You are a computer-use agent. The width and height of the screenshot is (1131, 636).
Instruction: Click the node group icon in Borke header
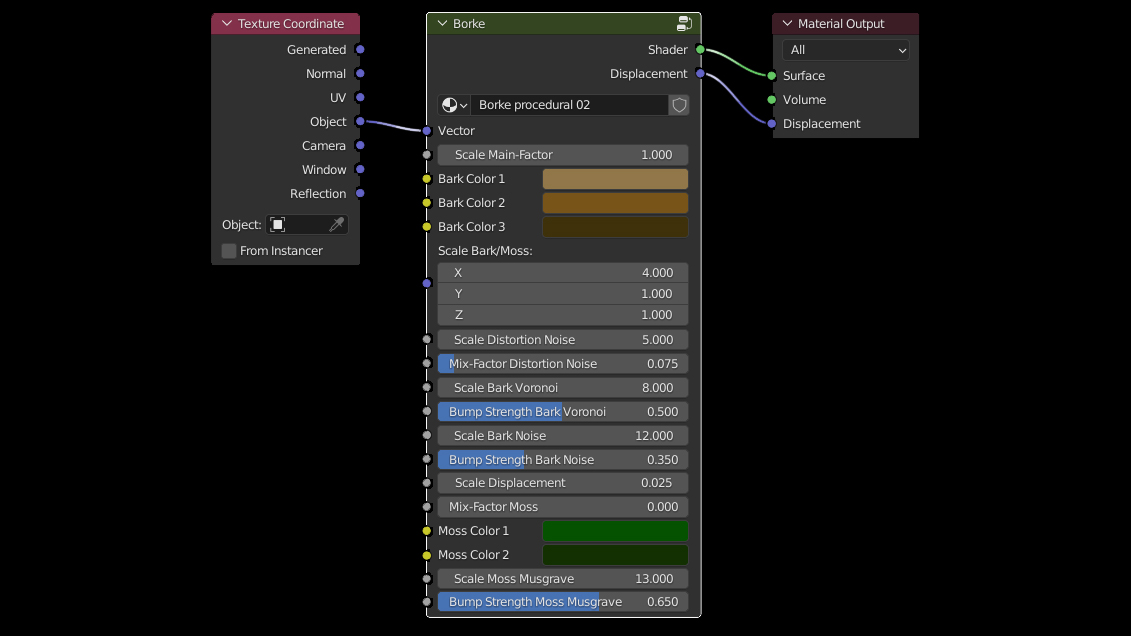(684, 24)
